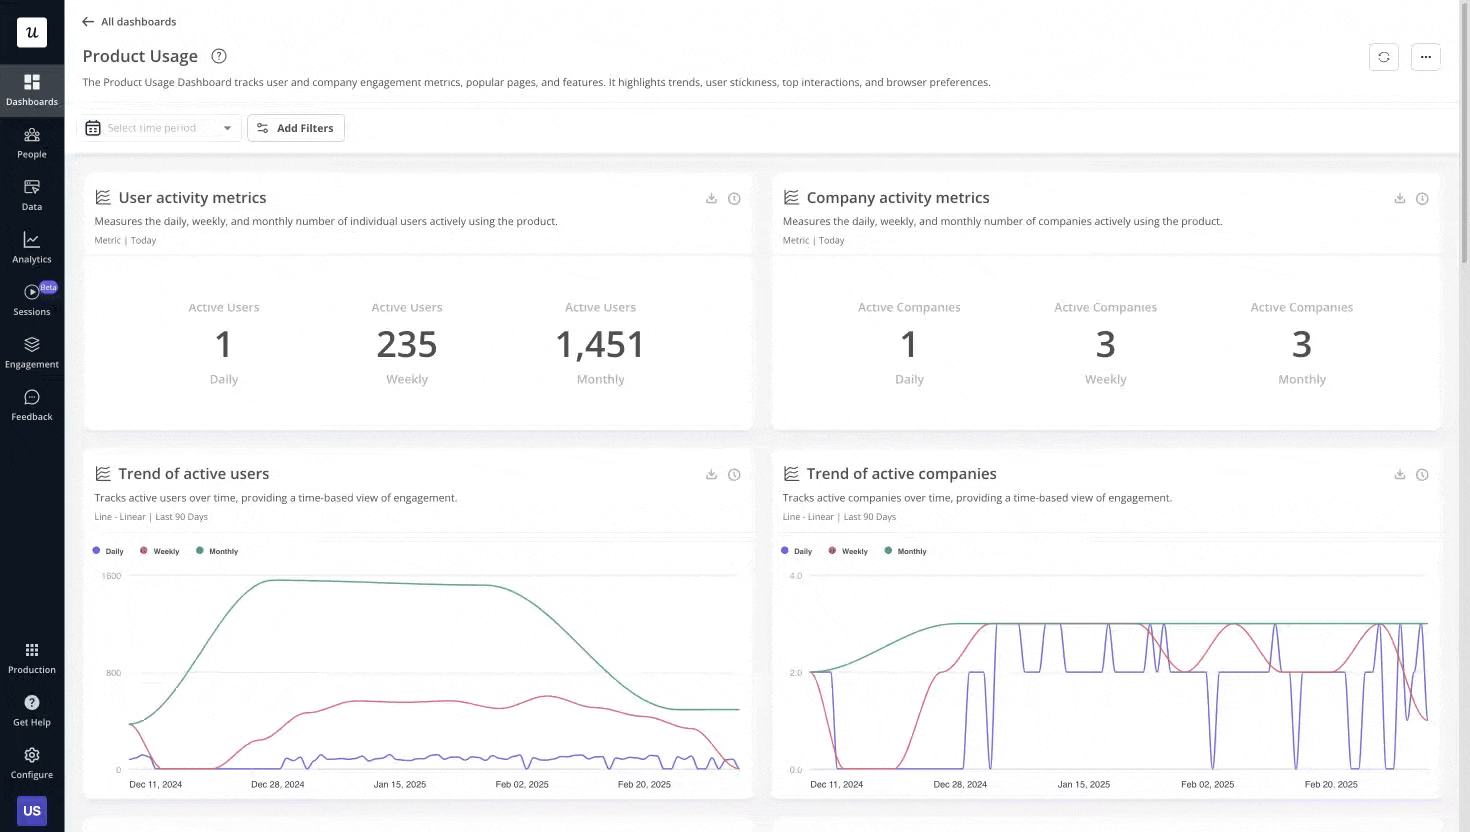Open the Analytics section in sidebar
Image resolution: width=1470 pixels, height=832 pixels.
(x=31, y=246)
